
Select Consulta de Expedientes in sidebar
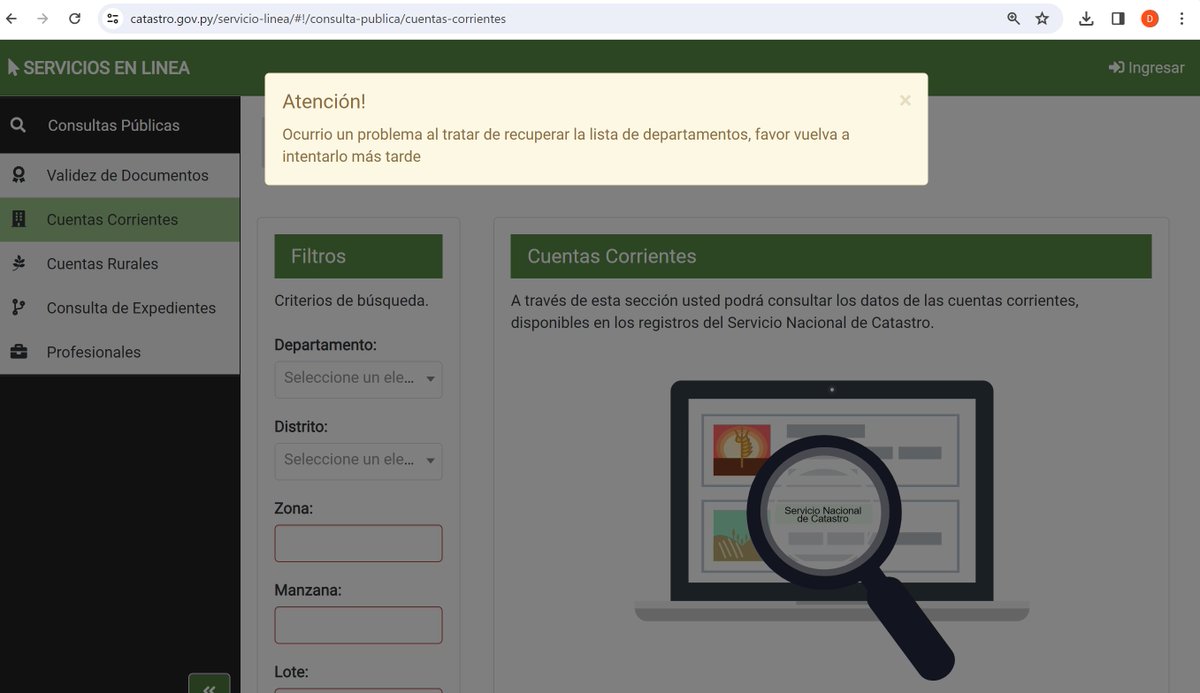click(x=120, y=307)
